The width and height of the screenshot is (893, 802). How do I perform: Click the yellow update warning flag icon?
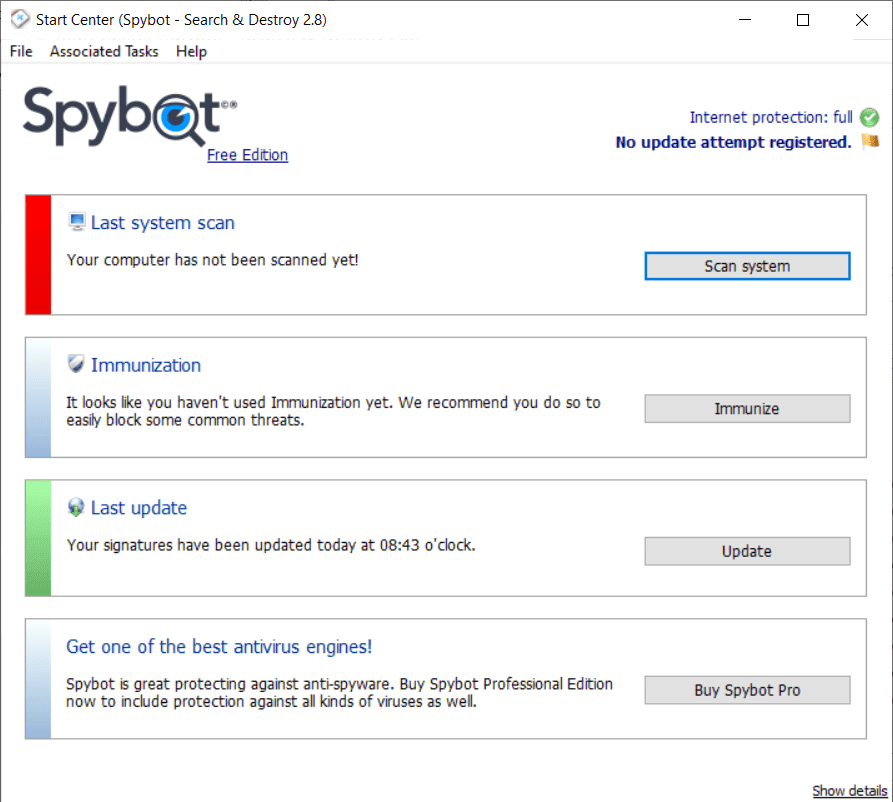click(x=870, y=141)
